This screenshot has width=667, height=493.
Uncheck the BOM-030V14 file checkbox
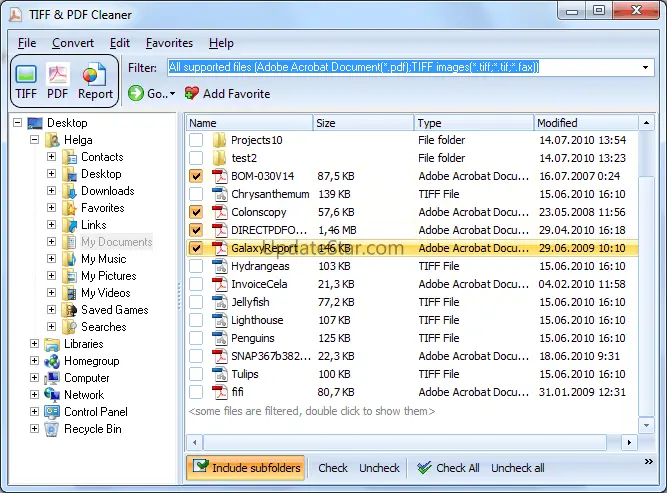[x=196, y=176]
